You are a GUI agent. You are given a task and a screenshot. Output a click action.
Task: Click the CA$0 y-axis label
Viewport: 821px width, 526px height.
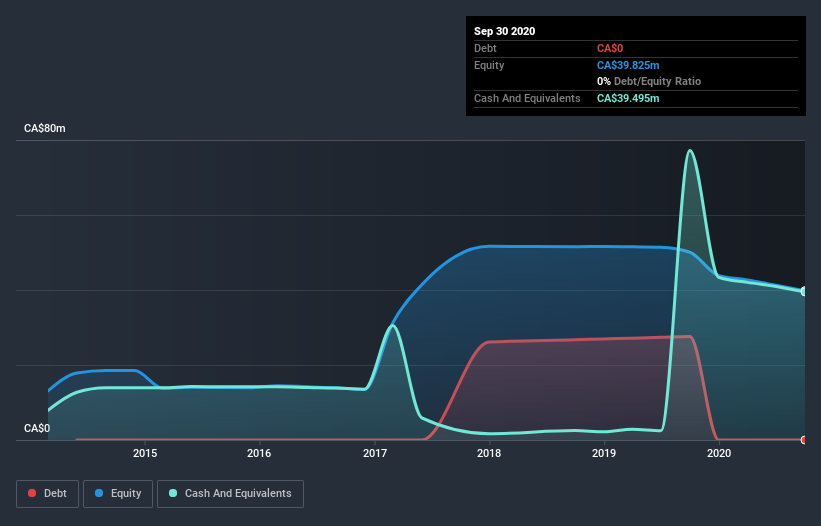(37, 428)
